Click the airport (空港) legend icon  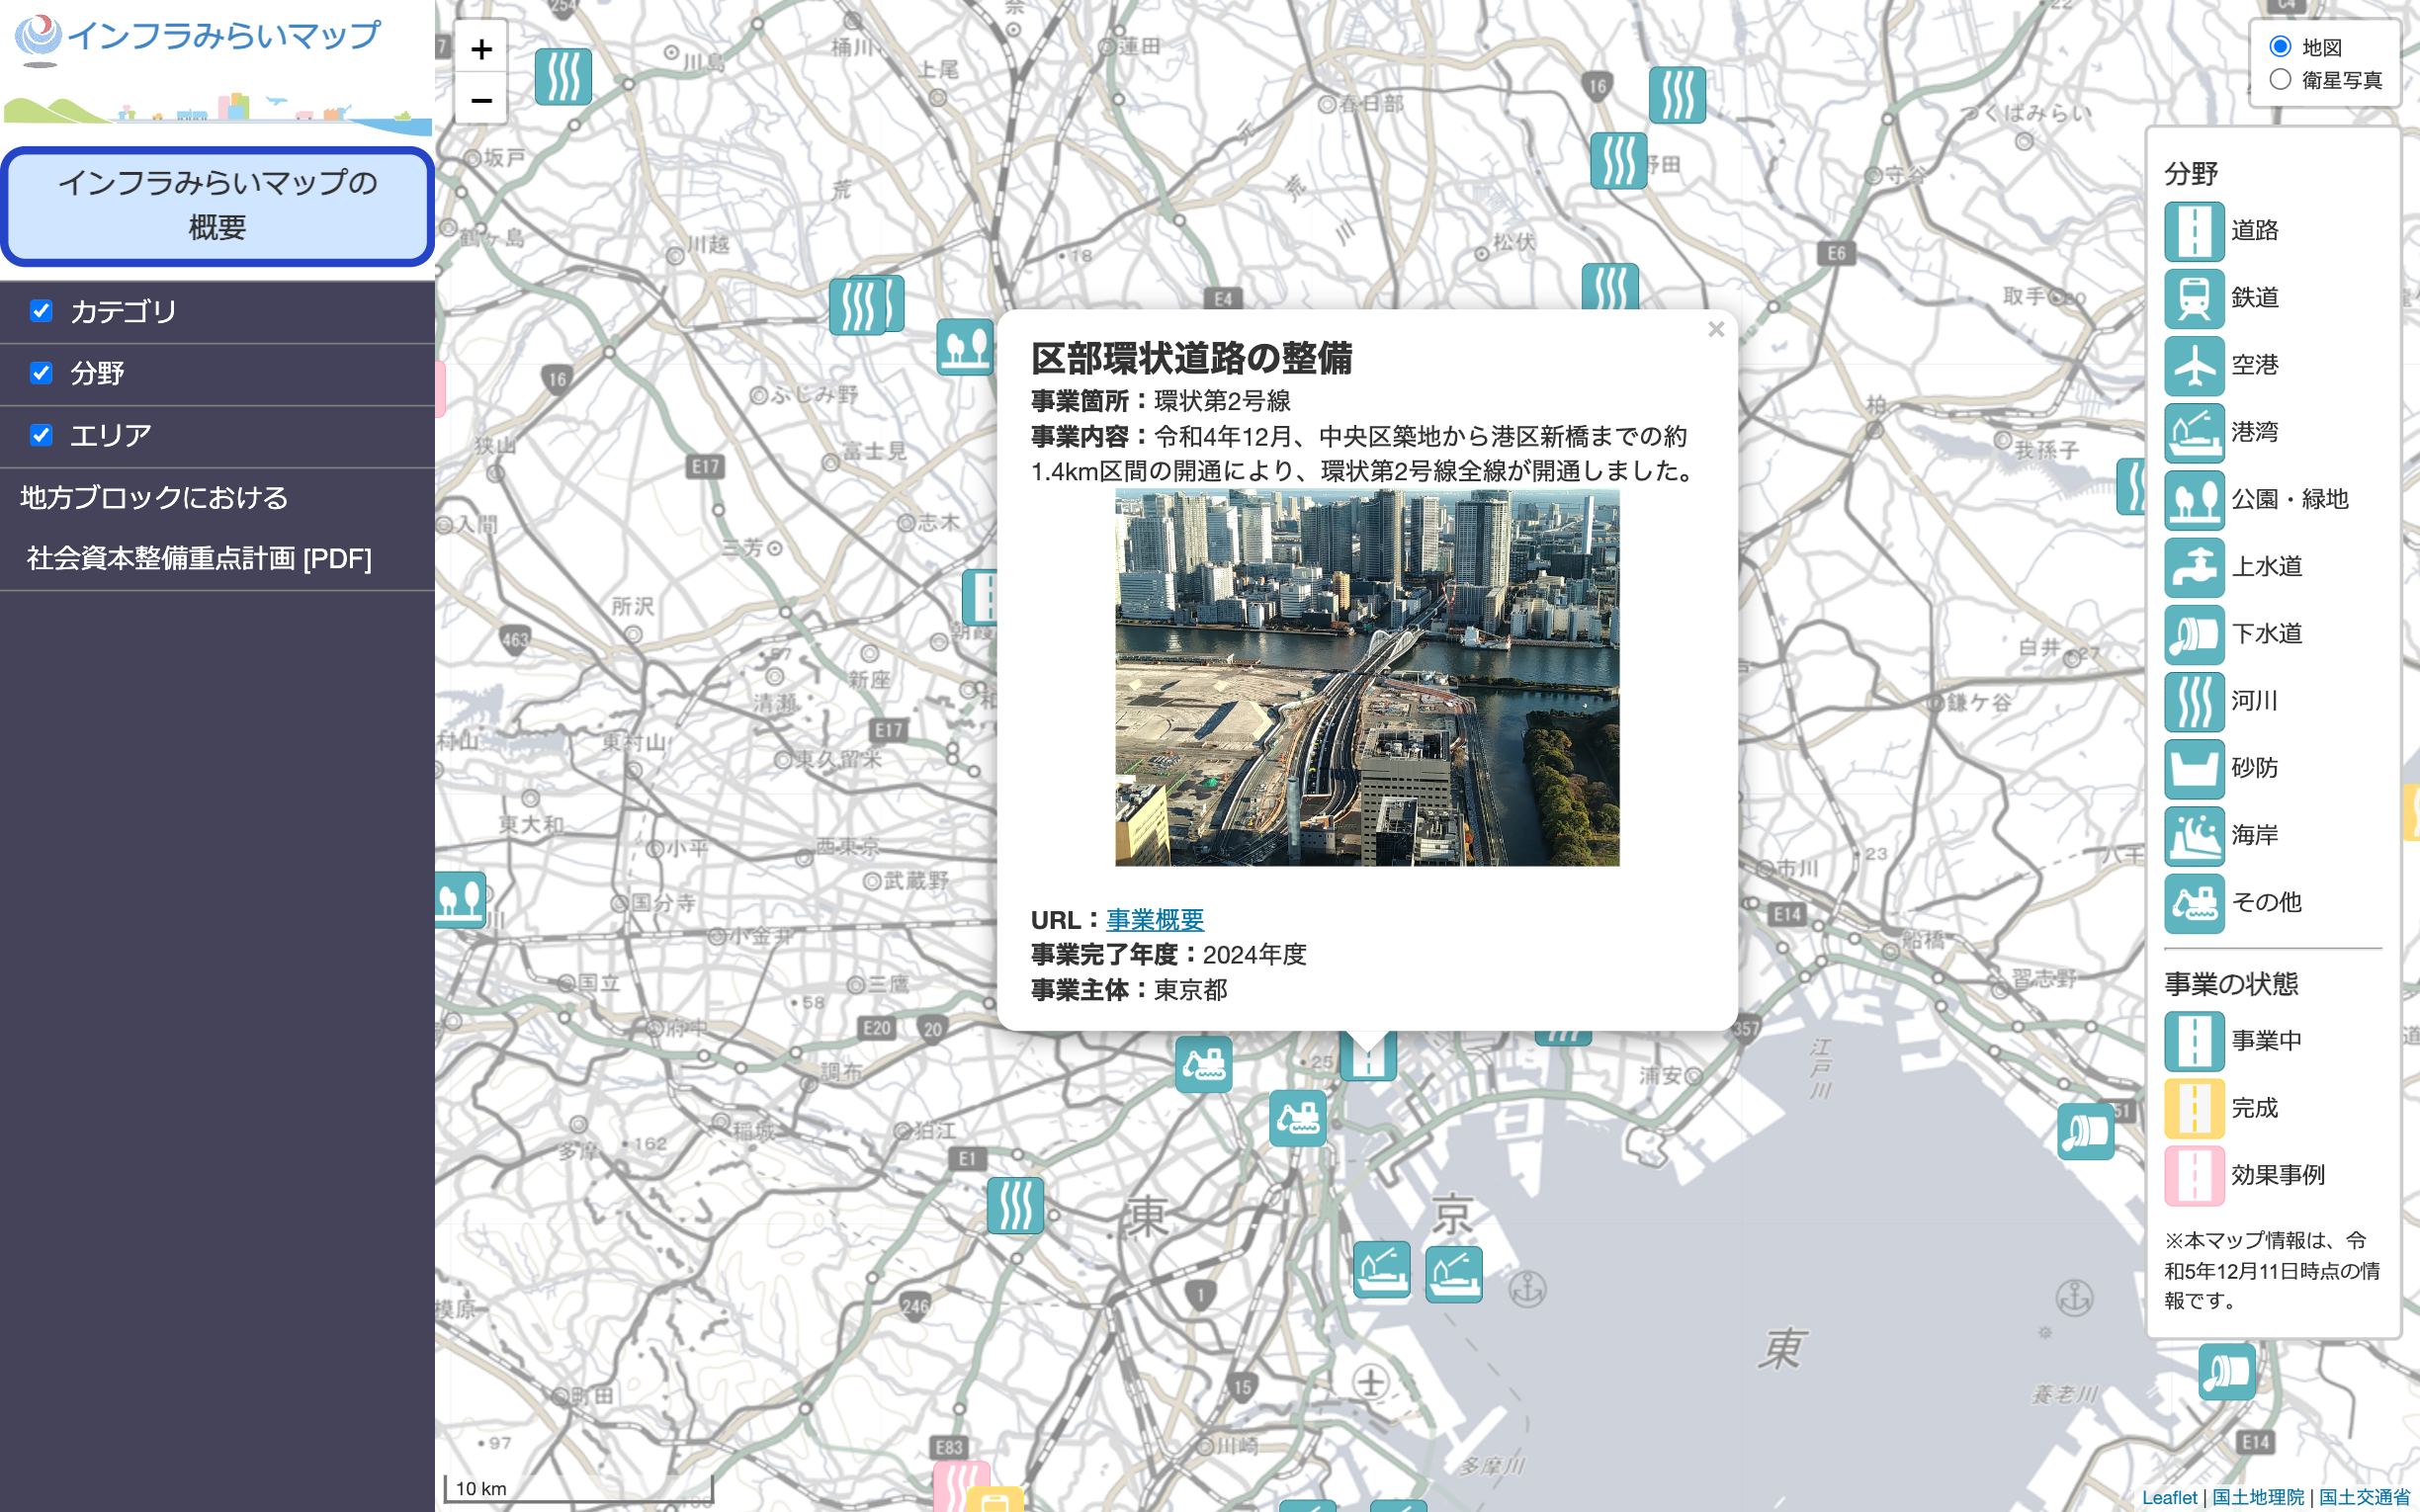pos(2193,365)
